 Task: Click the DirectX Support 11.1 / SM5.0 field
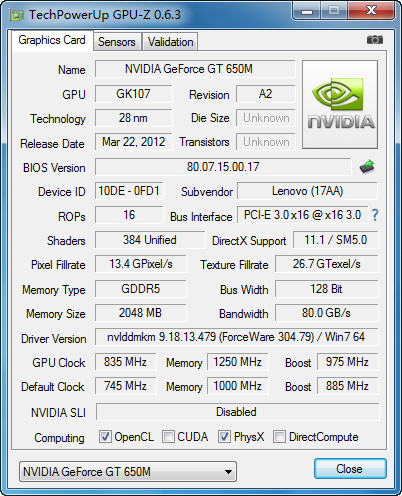tap(336, 240)
